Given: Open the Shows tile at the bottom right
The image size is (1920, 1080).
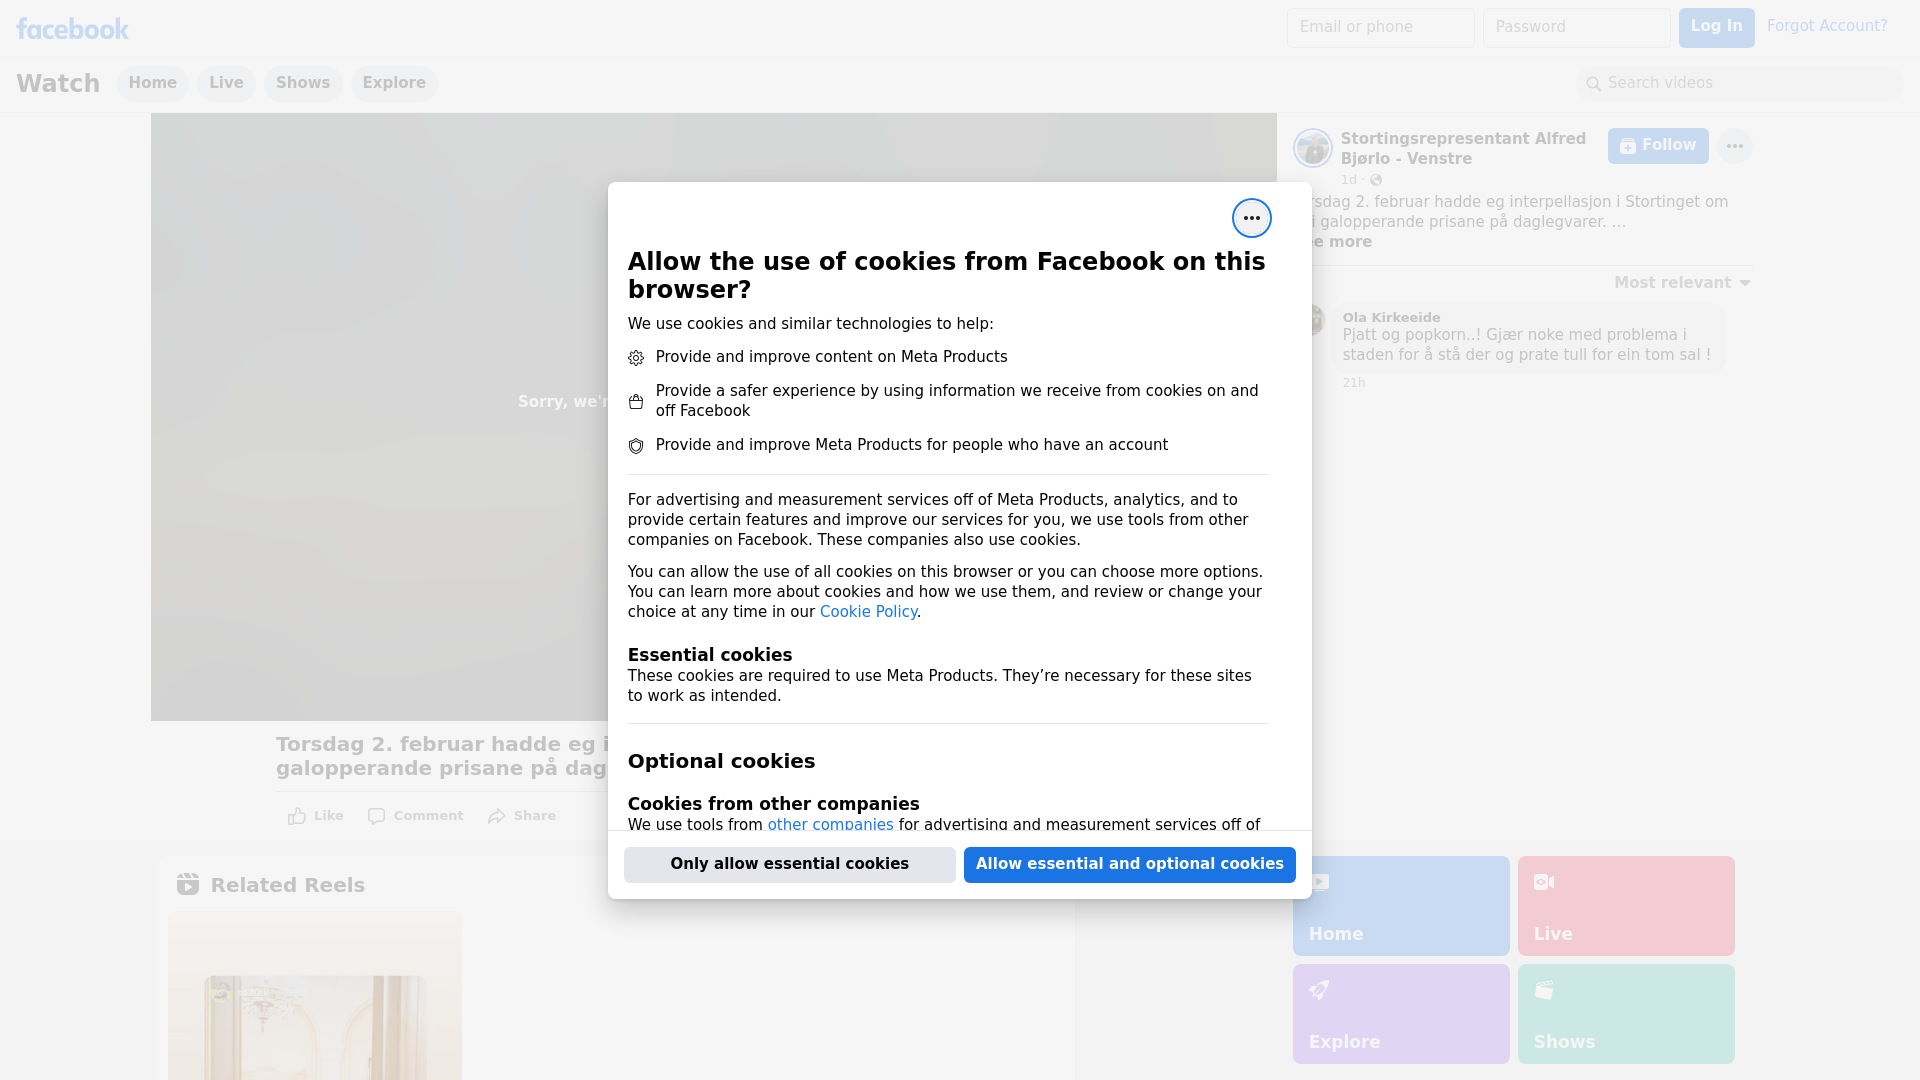Looking at the screenshot, I should [1626, 1014].
